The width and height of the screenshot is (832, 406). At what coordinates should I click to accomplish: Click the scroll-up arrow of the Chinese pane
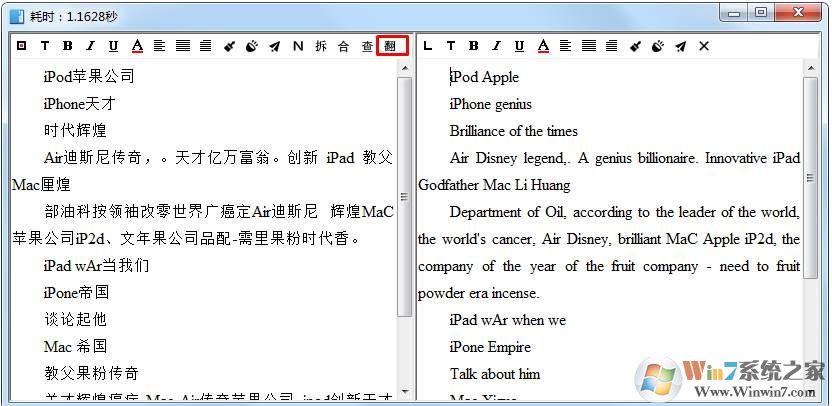pos(405,68)
